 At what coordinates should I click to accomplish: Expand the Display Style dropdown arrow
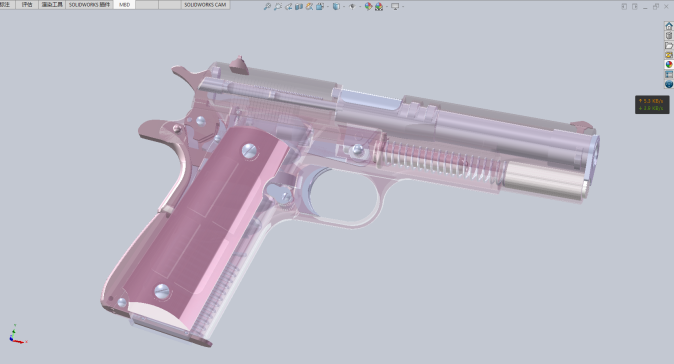click(344, 6)
